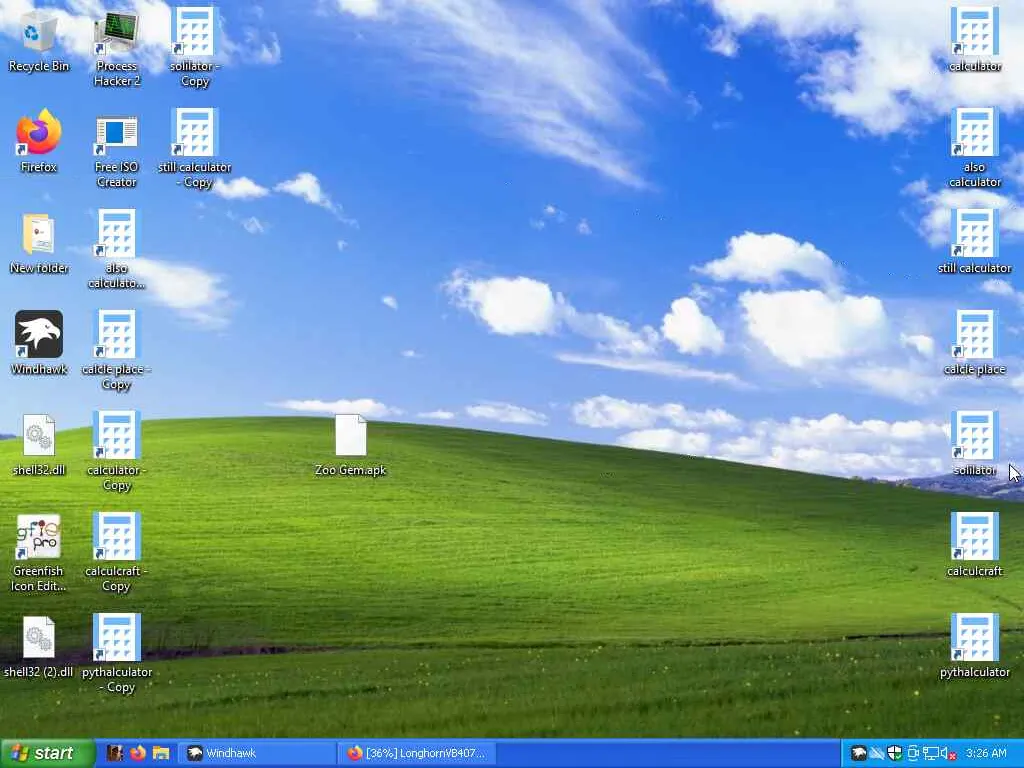
Task: Select the 'still calculator' shortcut without Copy suffix
Action: pyautogui.click(x=974, y=242)
